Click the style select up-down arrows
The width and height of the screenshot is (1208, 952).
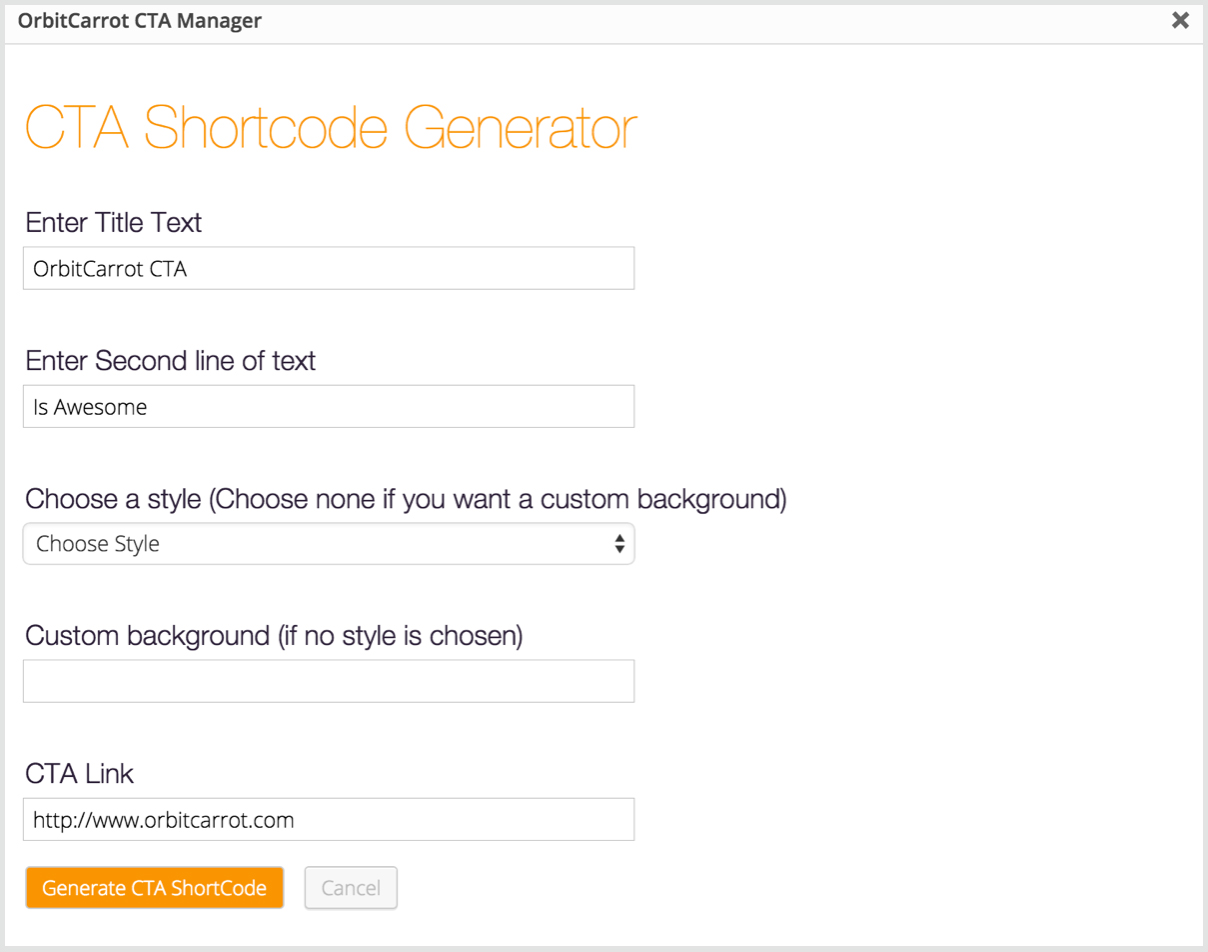620,544
